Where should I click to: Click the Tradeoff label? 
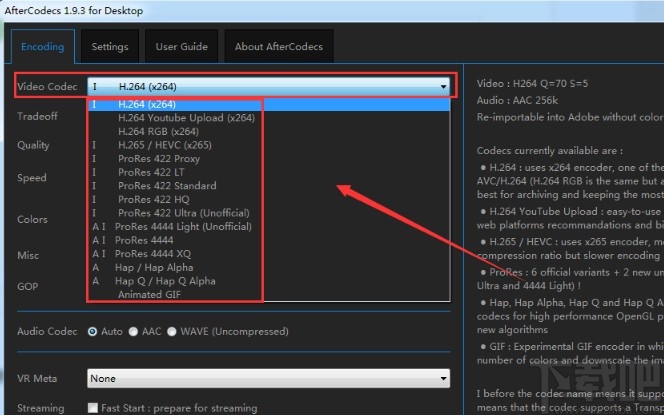point(37,116)
